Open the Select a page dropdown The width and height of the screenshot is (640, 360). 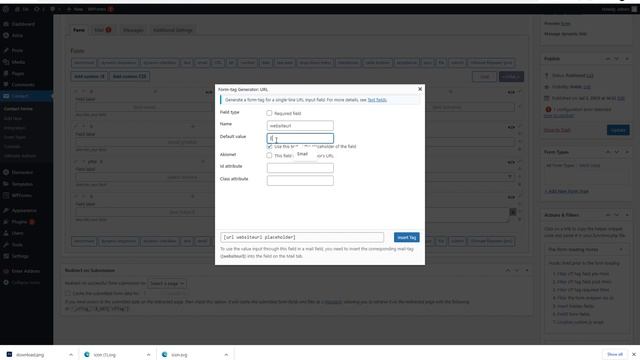pos(167,283)
